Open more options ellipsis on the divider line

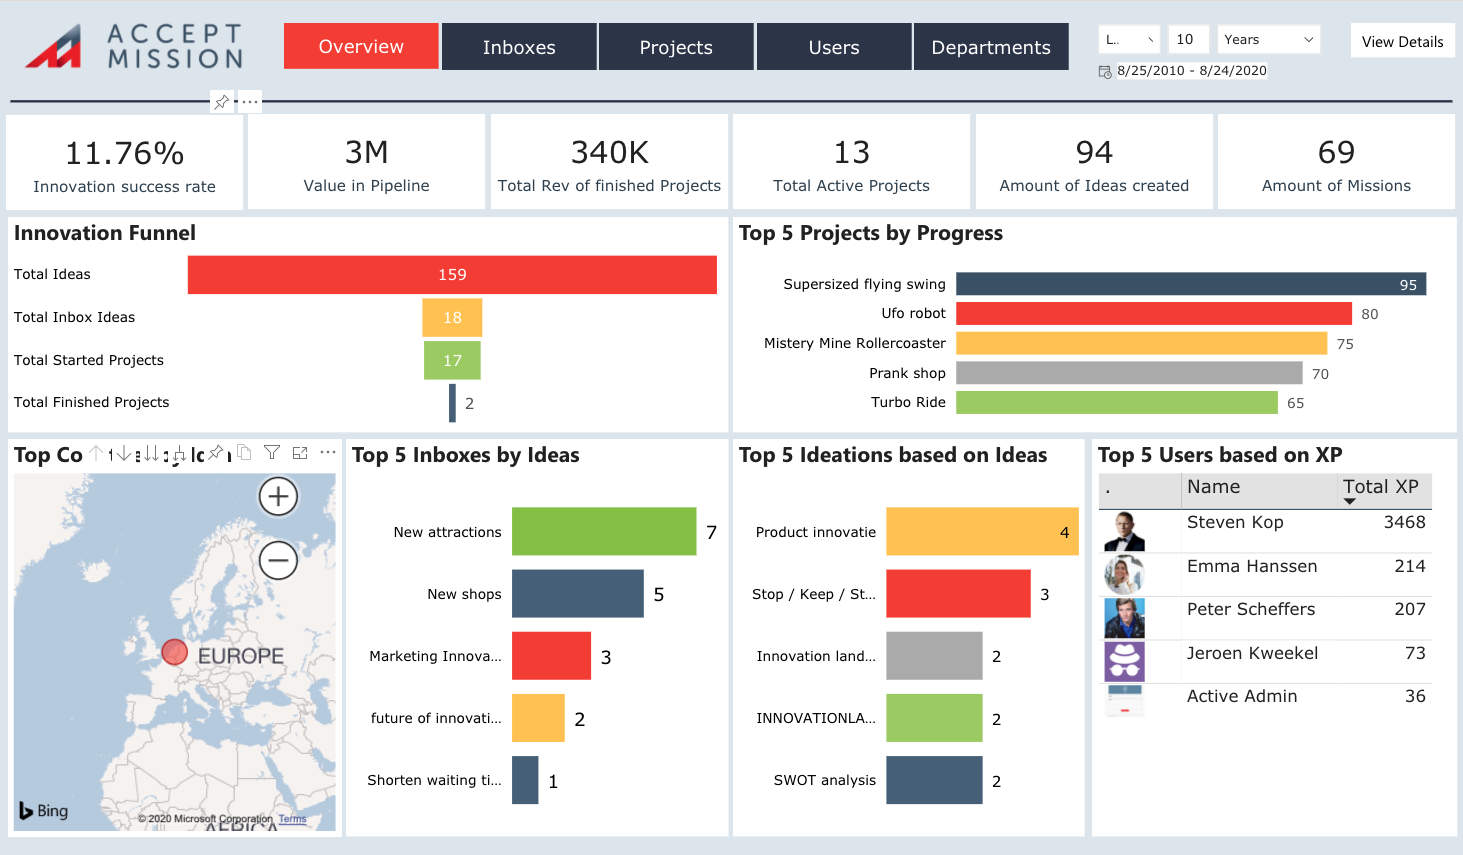(250, 102)
